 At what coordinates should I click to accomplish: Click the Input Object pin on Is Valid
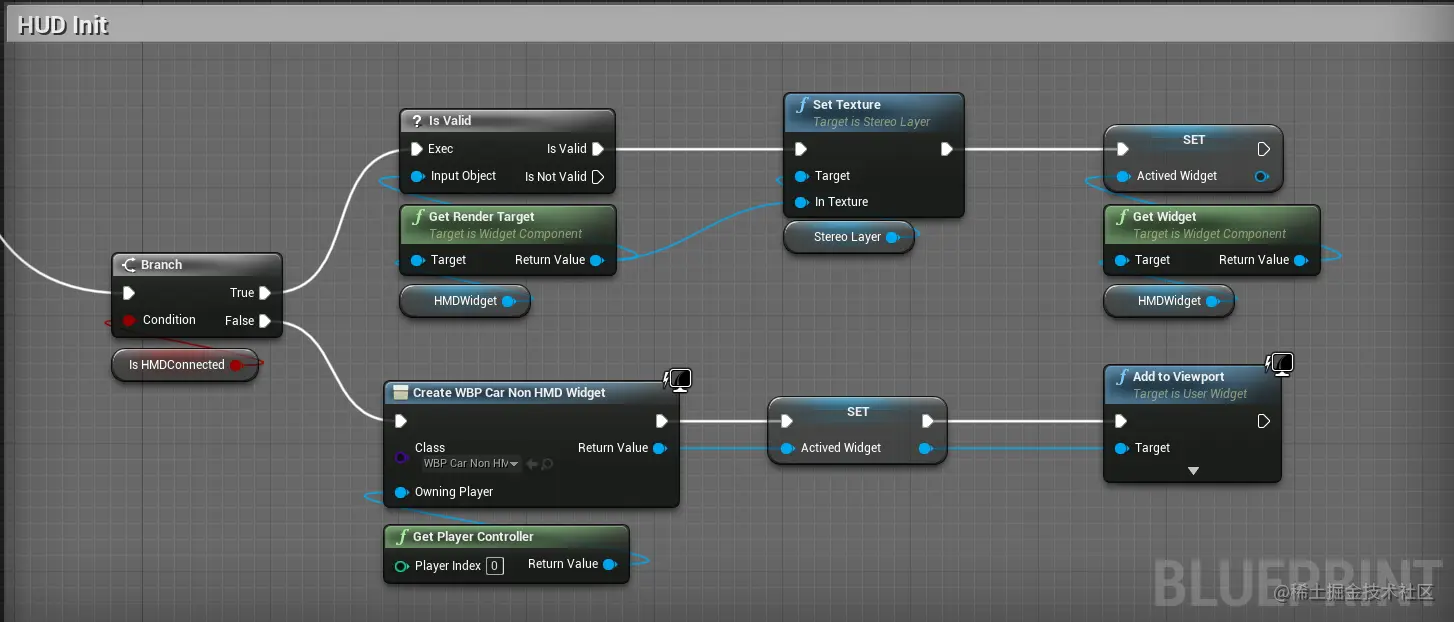tap(417, 176)
